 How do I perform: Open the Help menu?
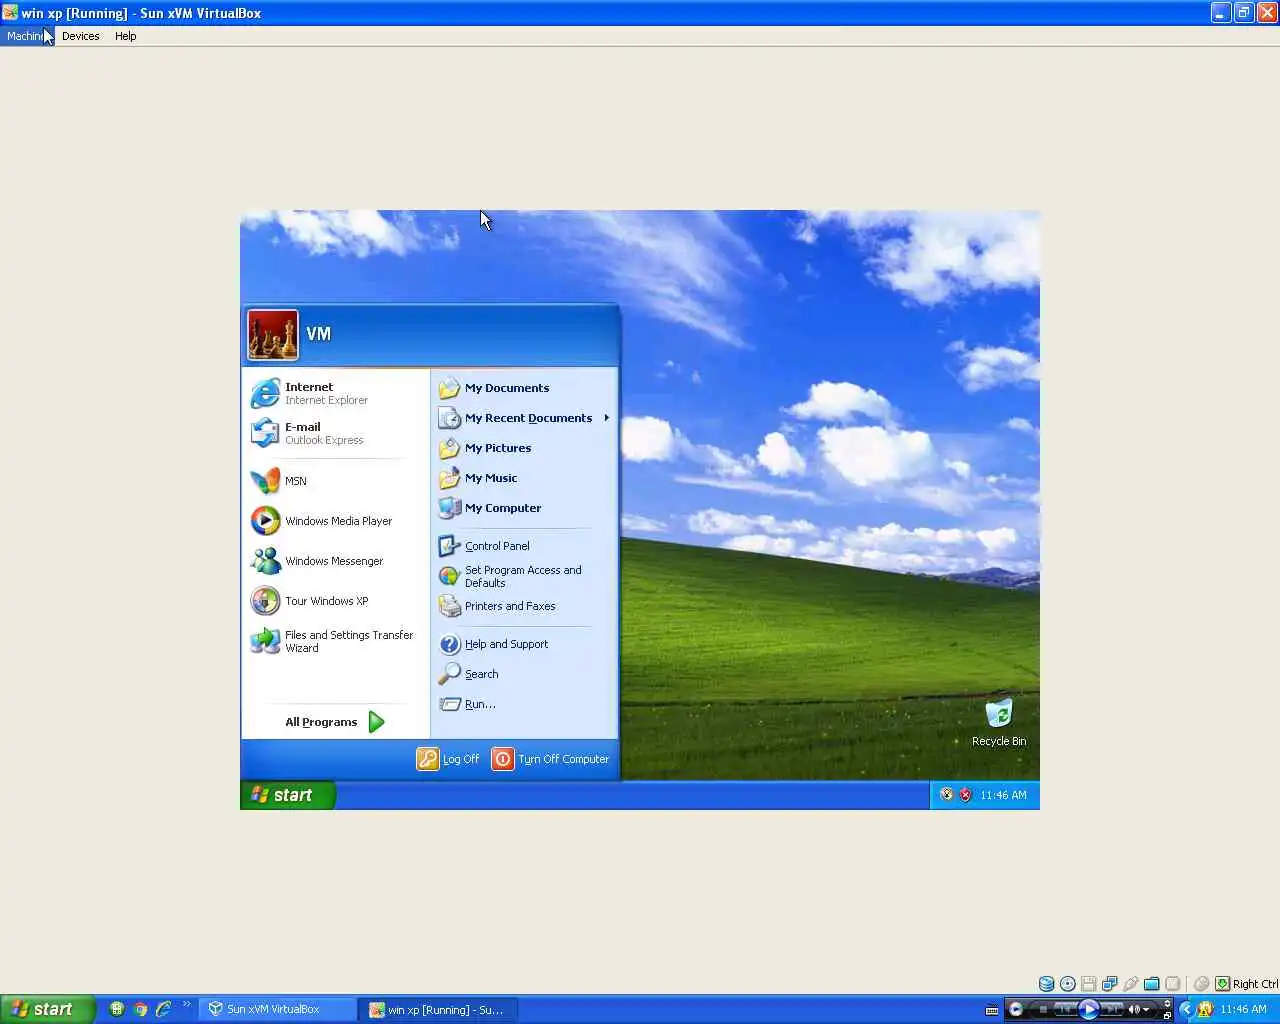pos(125,36)
